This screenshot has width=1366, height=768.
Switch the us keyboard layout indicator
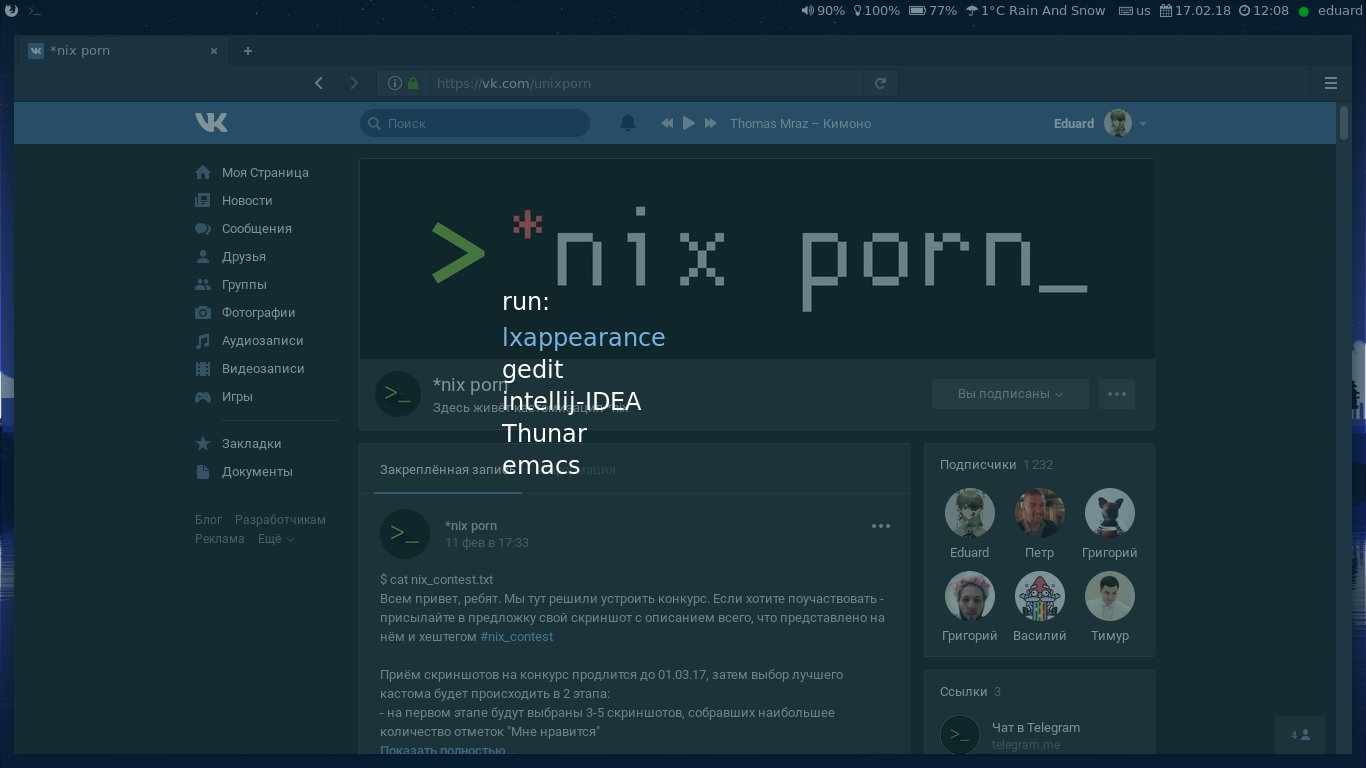(1134, 10)
